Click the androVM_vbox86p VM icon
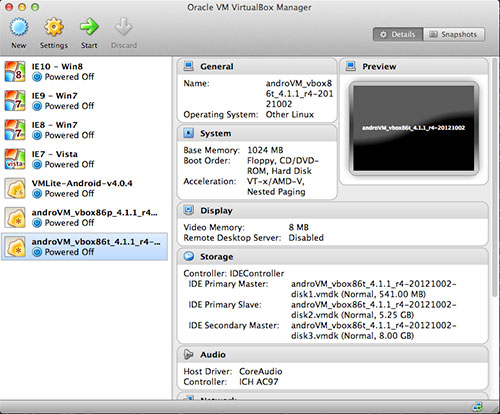Screen dimensions: 500x414 click(x=15, y=218)
